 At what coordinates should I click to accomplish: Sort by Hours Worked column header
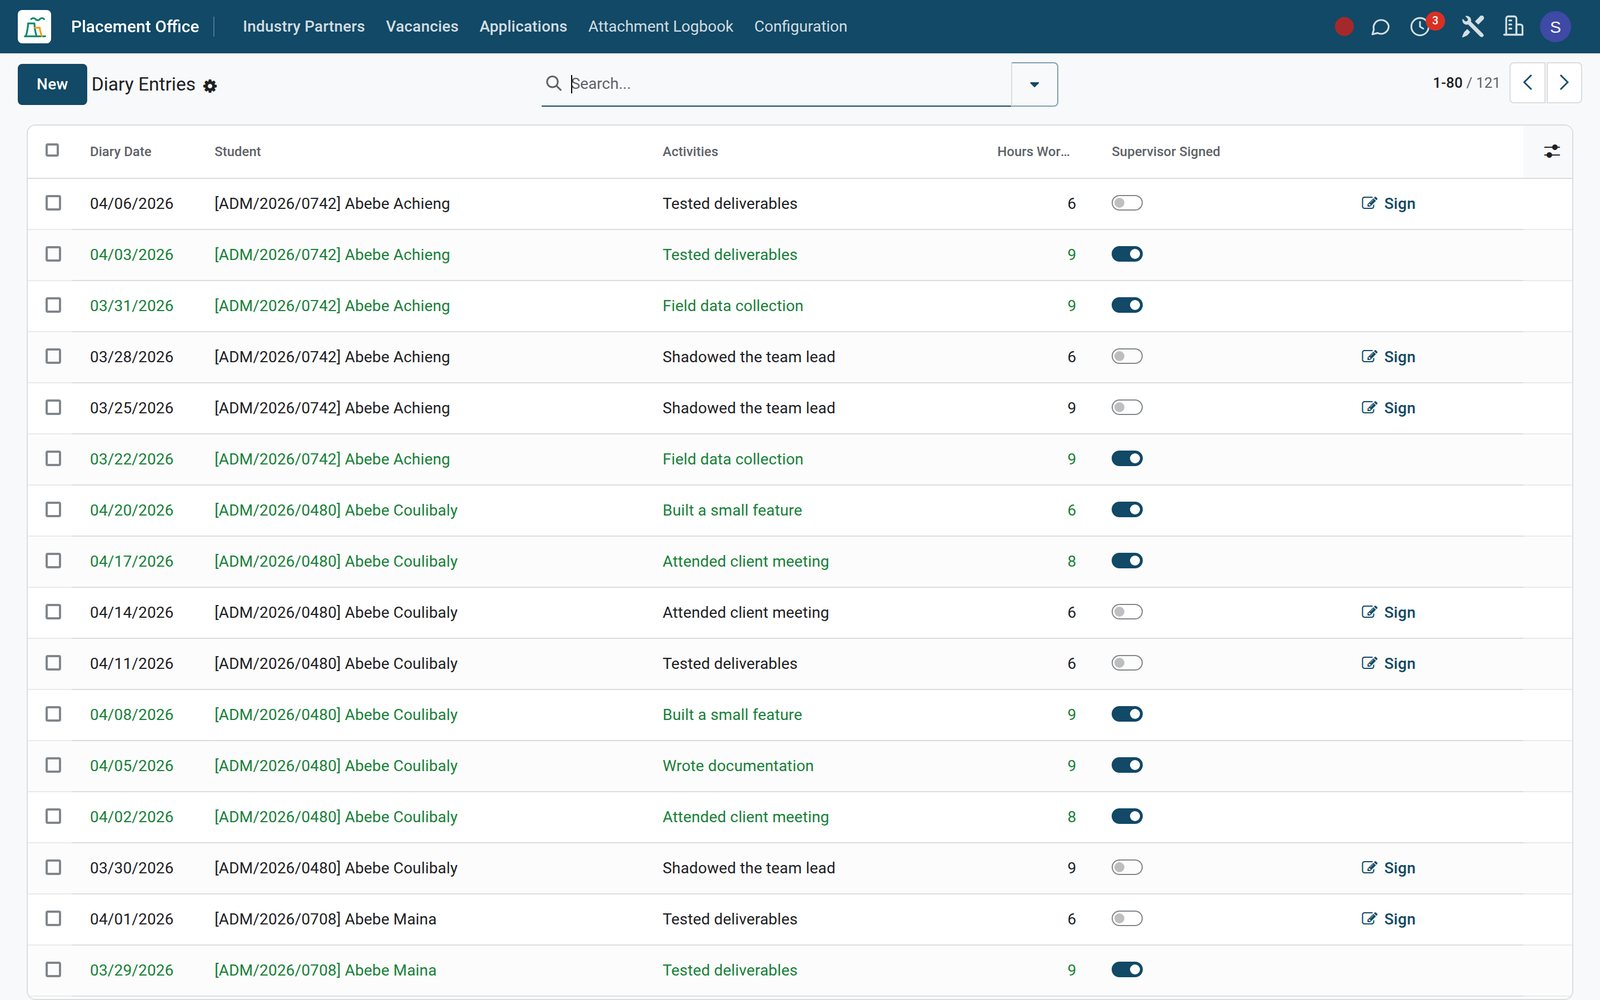(x=1033, y=152)
